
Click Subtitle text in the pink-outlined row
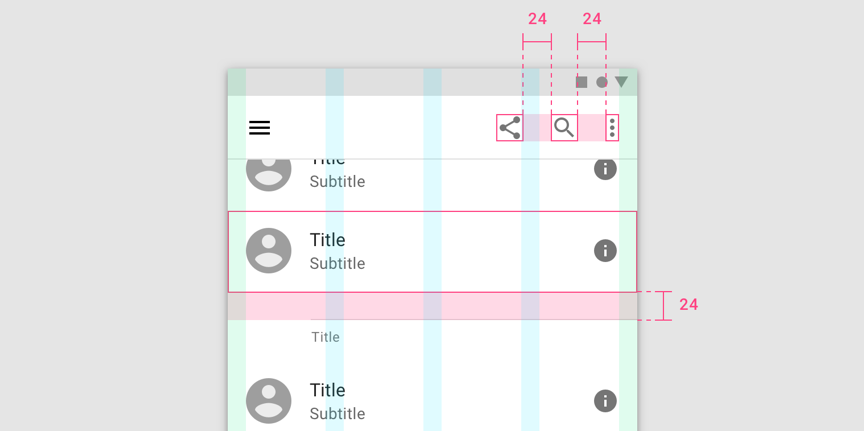[337, 264]
